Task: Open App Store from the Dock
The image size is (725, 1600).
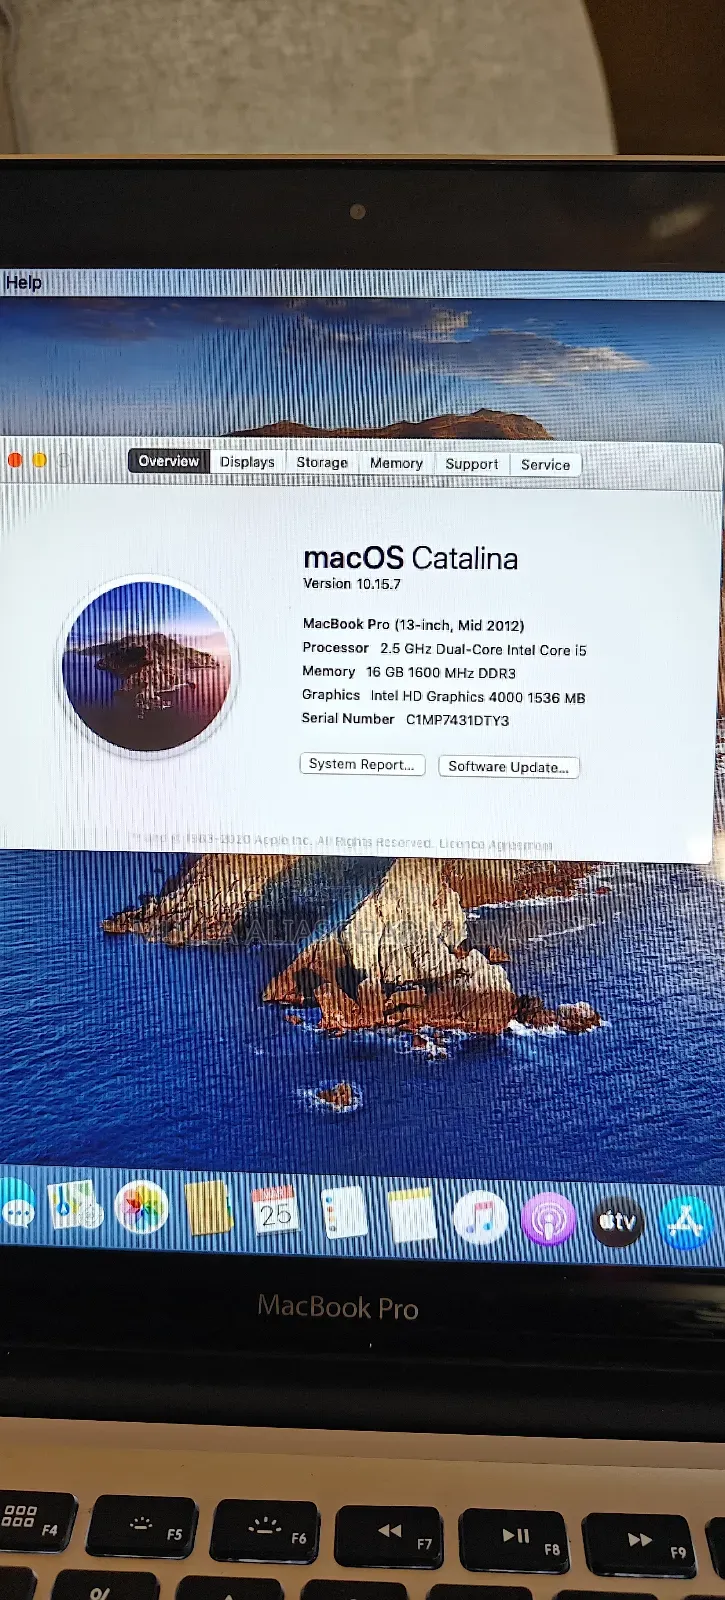Action: 686,1222
